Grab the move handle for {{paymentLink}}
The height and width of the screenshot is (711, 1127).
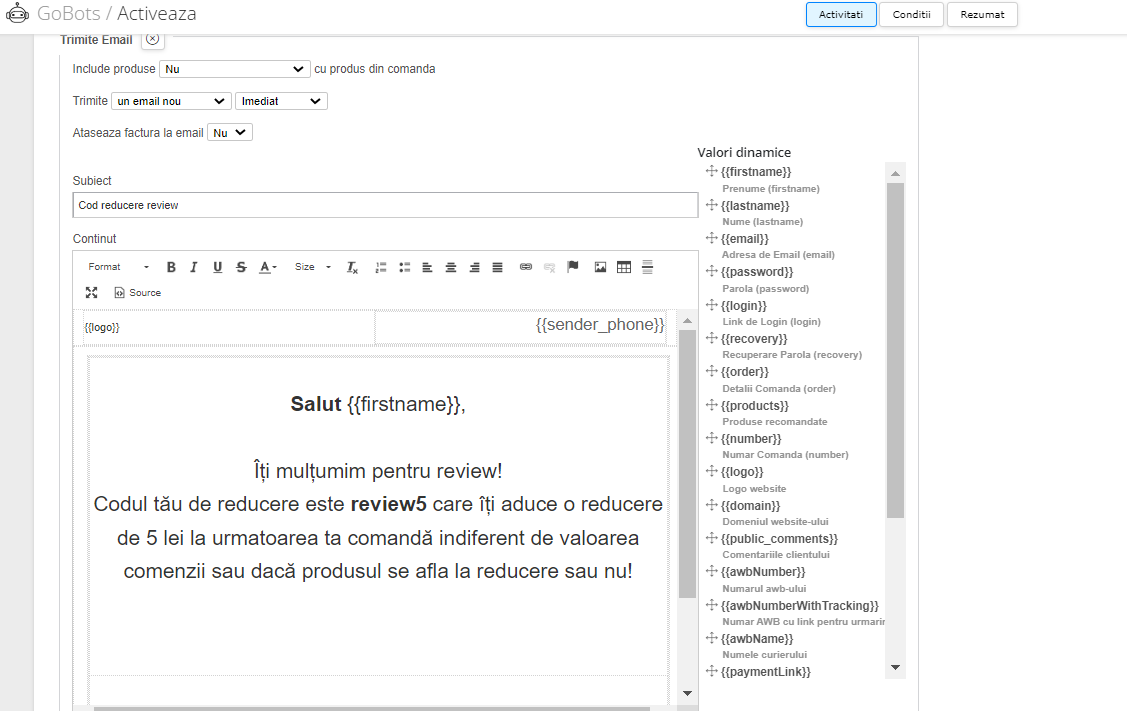coord(712,671)
